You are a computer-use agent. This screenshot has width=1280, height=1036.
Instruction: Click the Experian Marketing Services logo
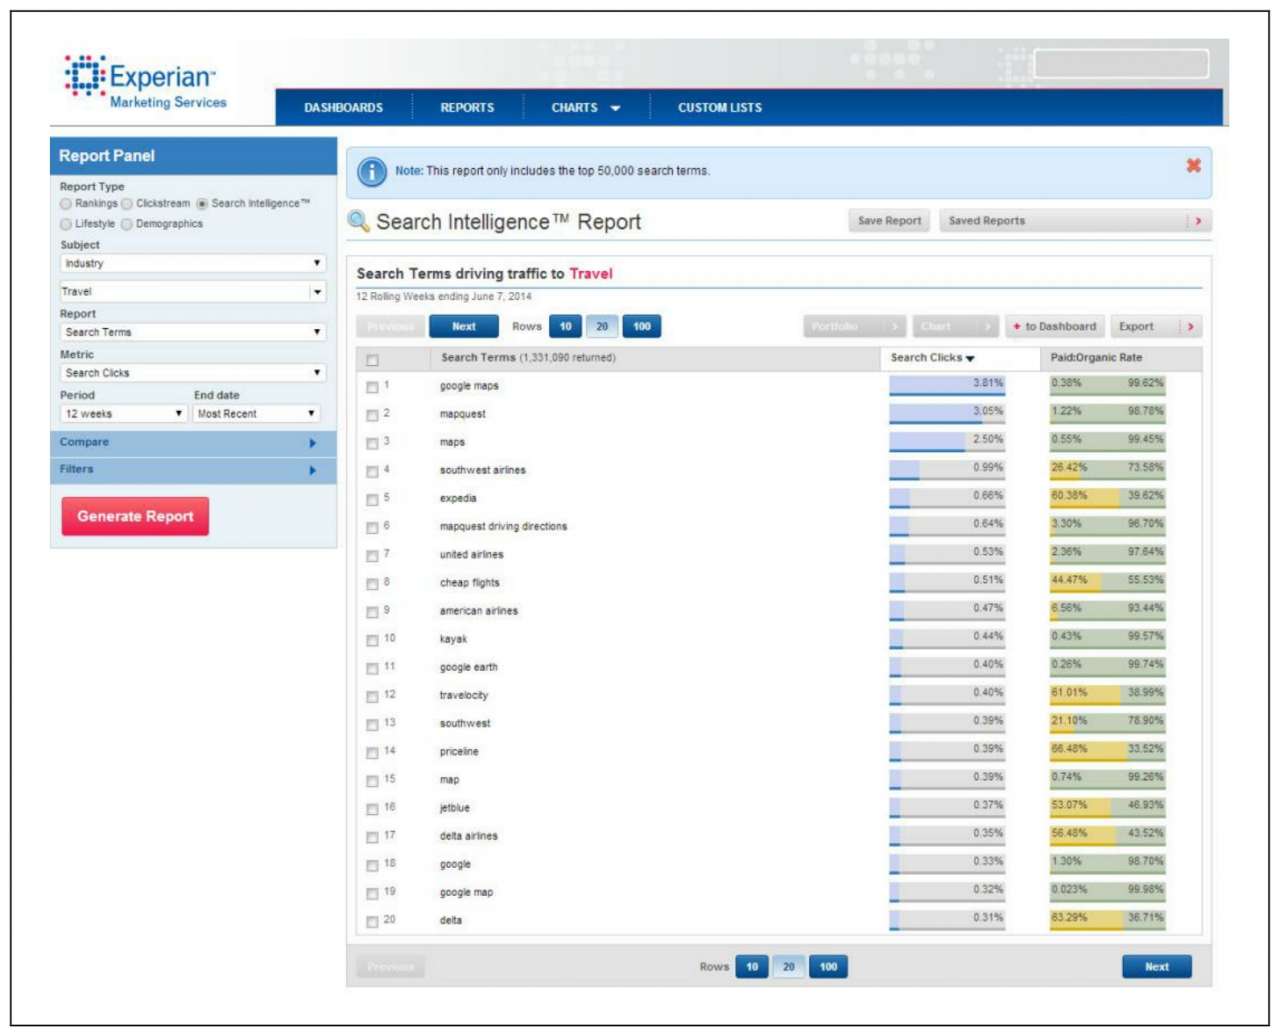tap(146, 82)
